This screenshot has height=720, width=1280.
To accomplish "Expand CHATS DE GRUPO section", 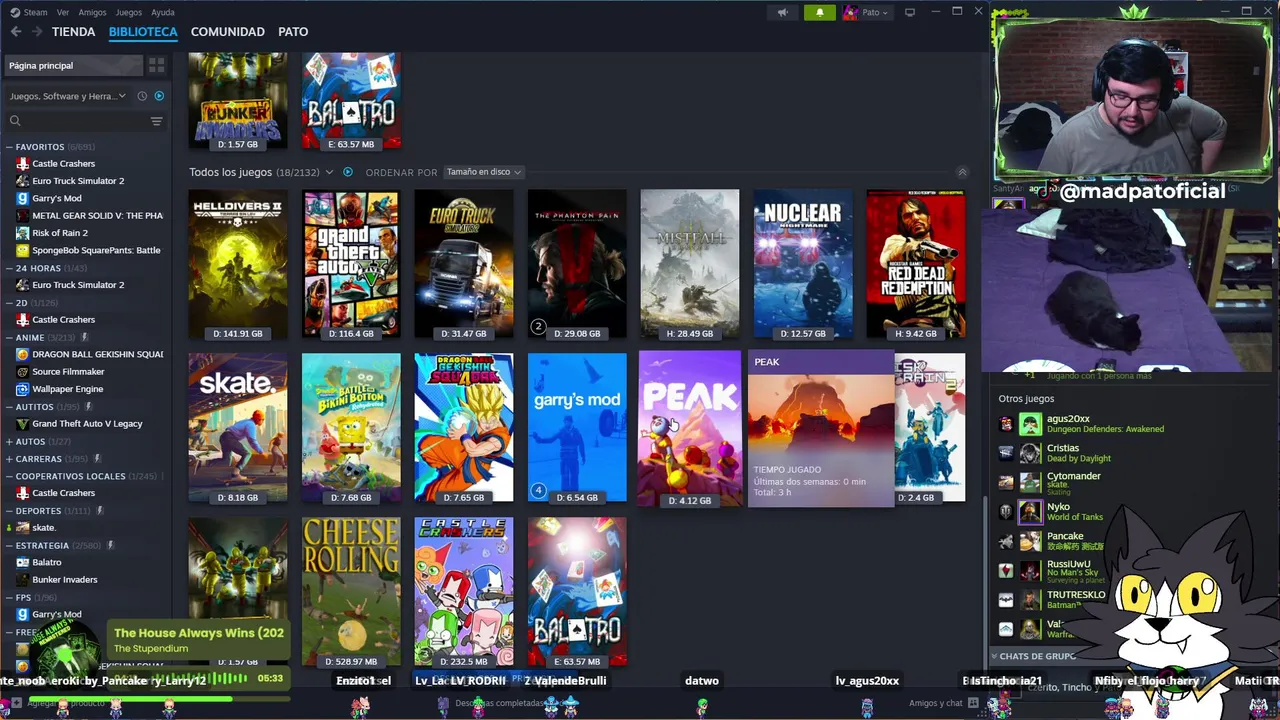I will point(1036,656).
